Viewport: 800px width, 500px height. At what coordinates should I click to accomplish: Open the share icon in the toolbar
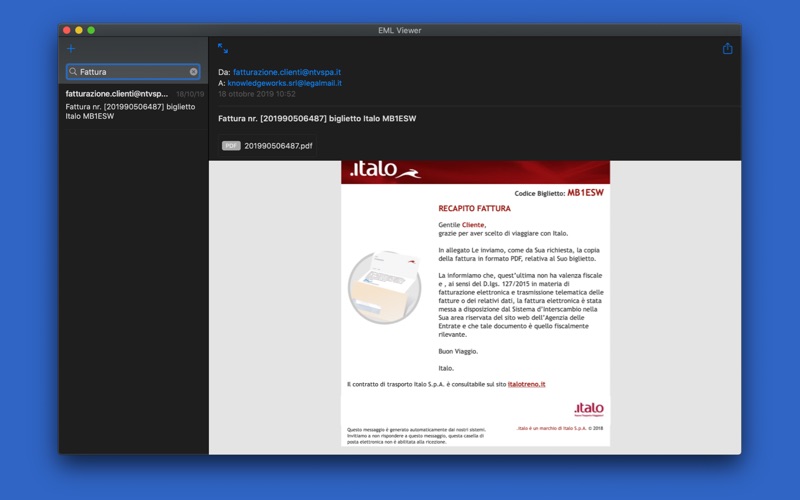click(728, 48)
